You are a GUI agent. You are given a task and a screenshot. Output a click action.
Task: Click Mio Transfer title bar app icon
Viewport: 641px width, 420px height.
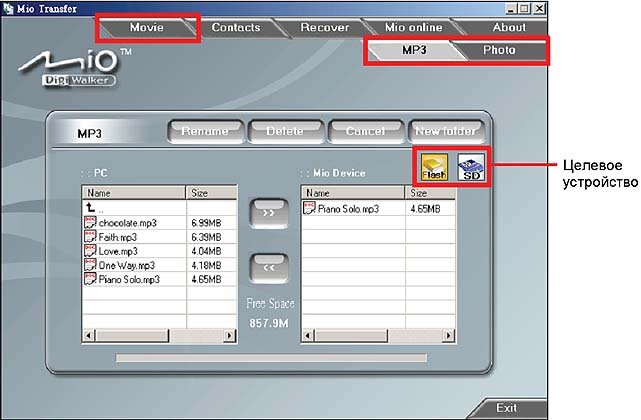point(8,8)
